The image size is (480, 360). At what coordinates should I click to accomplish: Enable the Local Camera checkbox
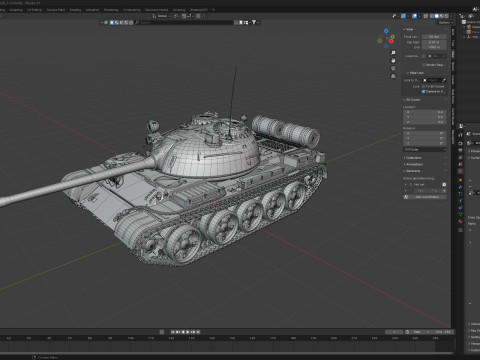click(x=424, y=56)
